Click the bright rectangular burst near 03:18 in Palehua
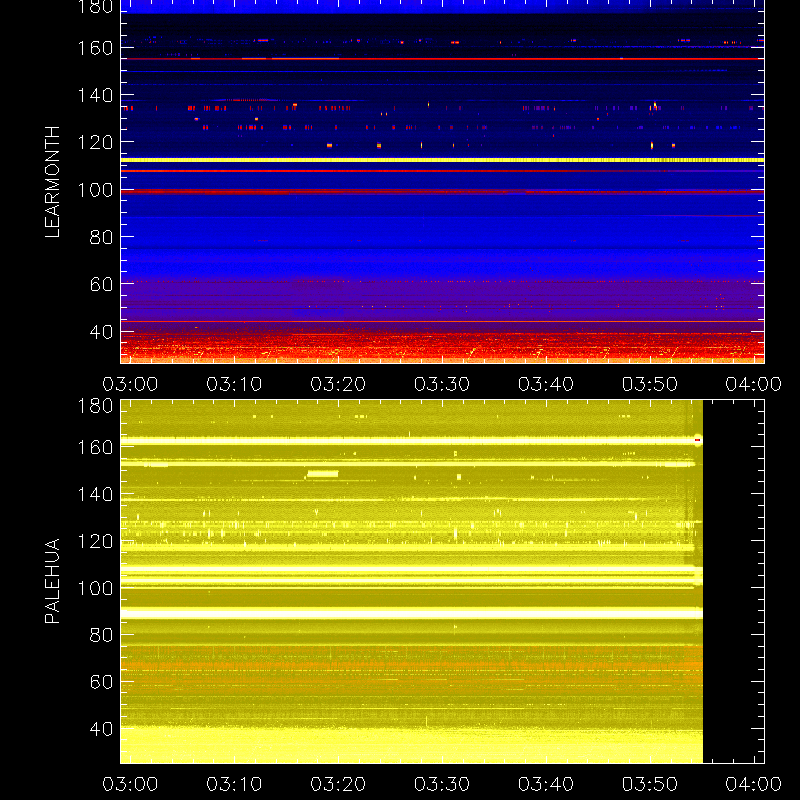The image size is (800, 800). click(322, 473)
